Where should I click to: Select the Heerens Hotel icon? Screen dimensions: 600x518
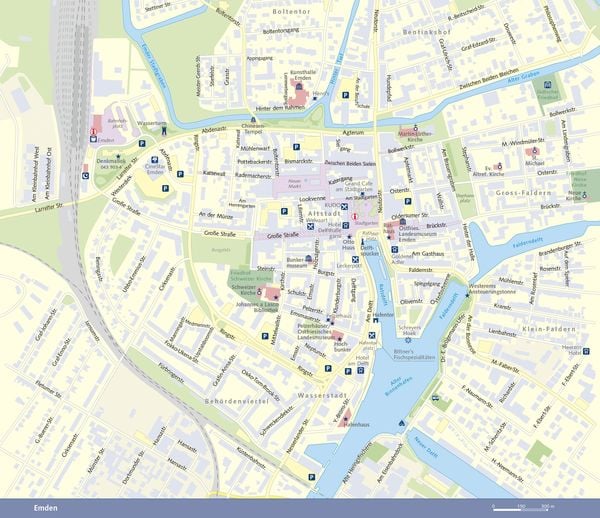coord(586,351)
